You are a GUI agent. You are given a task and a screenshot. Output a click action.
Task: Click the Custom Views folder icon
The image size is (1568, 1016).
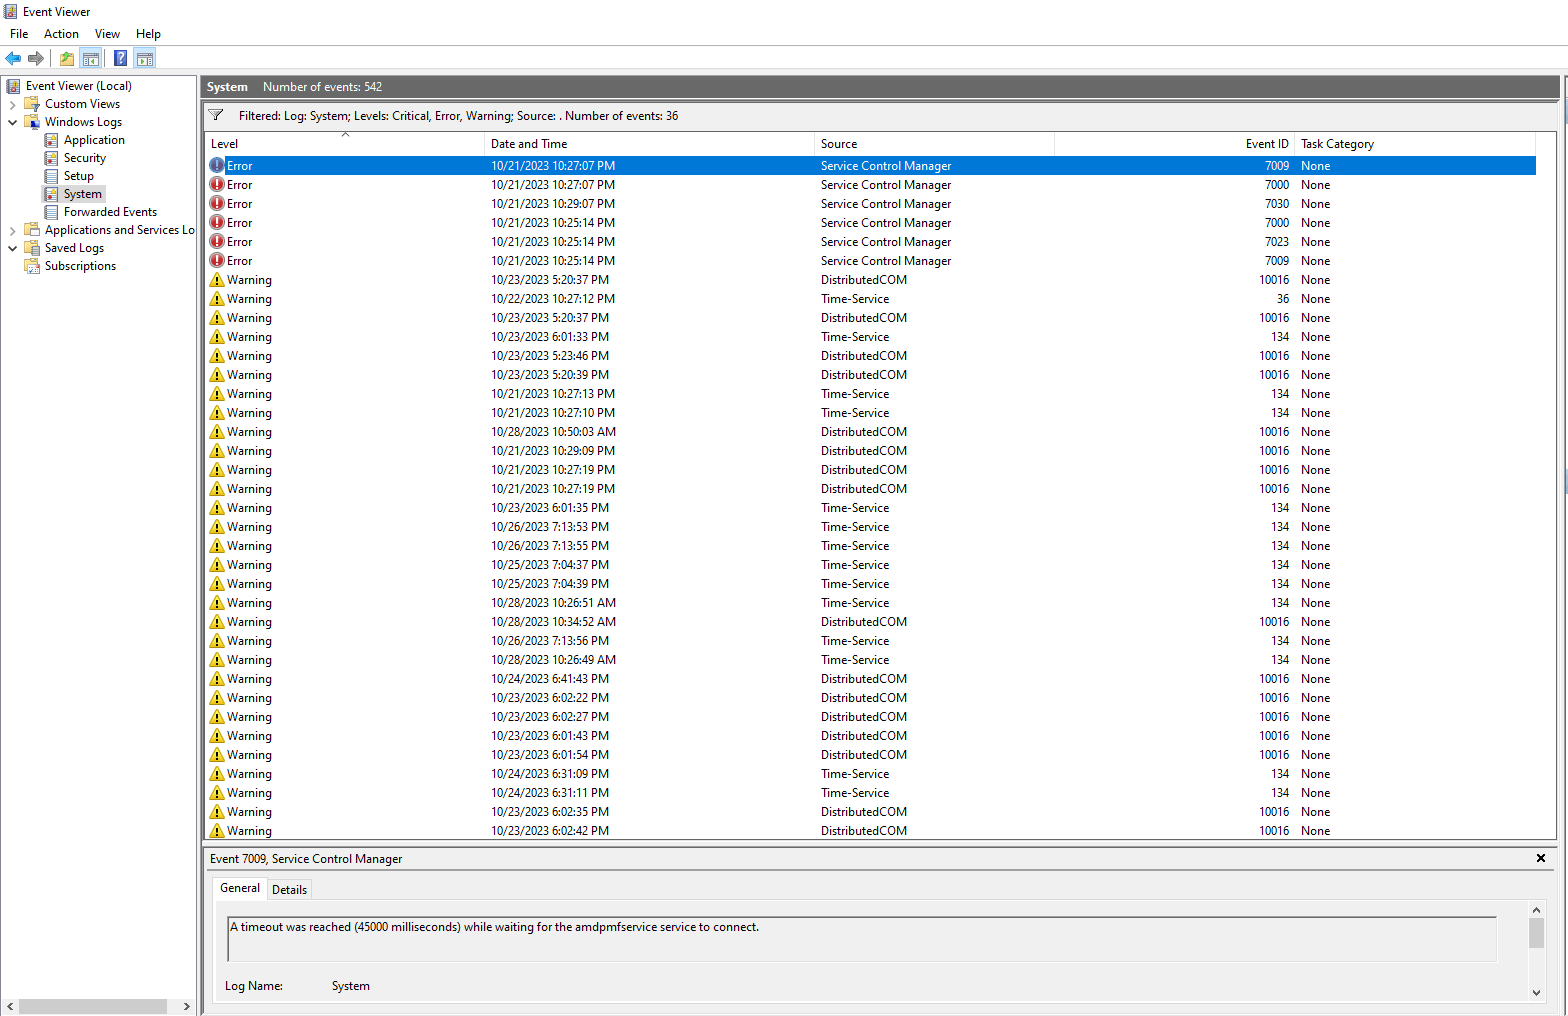(32, 104)
